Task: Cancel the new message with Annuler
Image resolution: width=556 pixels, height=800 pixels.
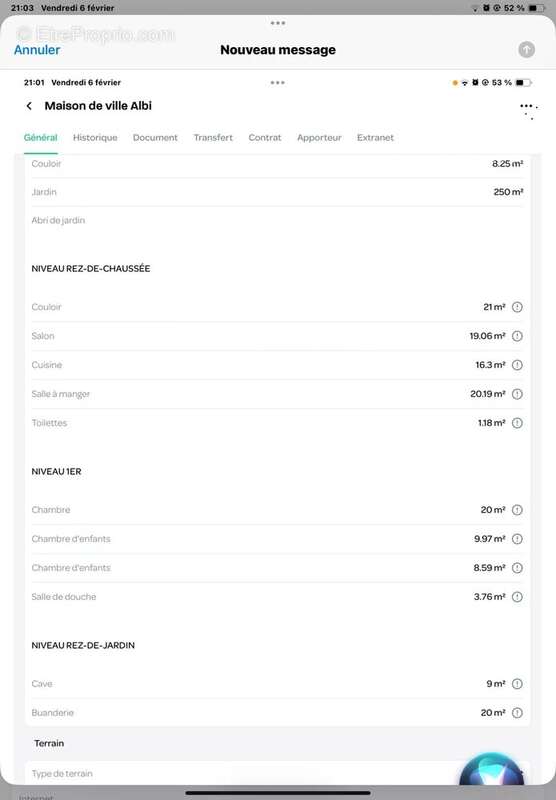Action: [37, 49]
